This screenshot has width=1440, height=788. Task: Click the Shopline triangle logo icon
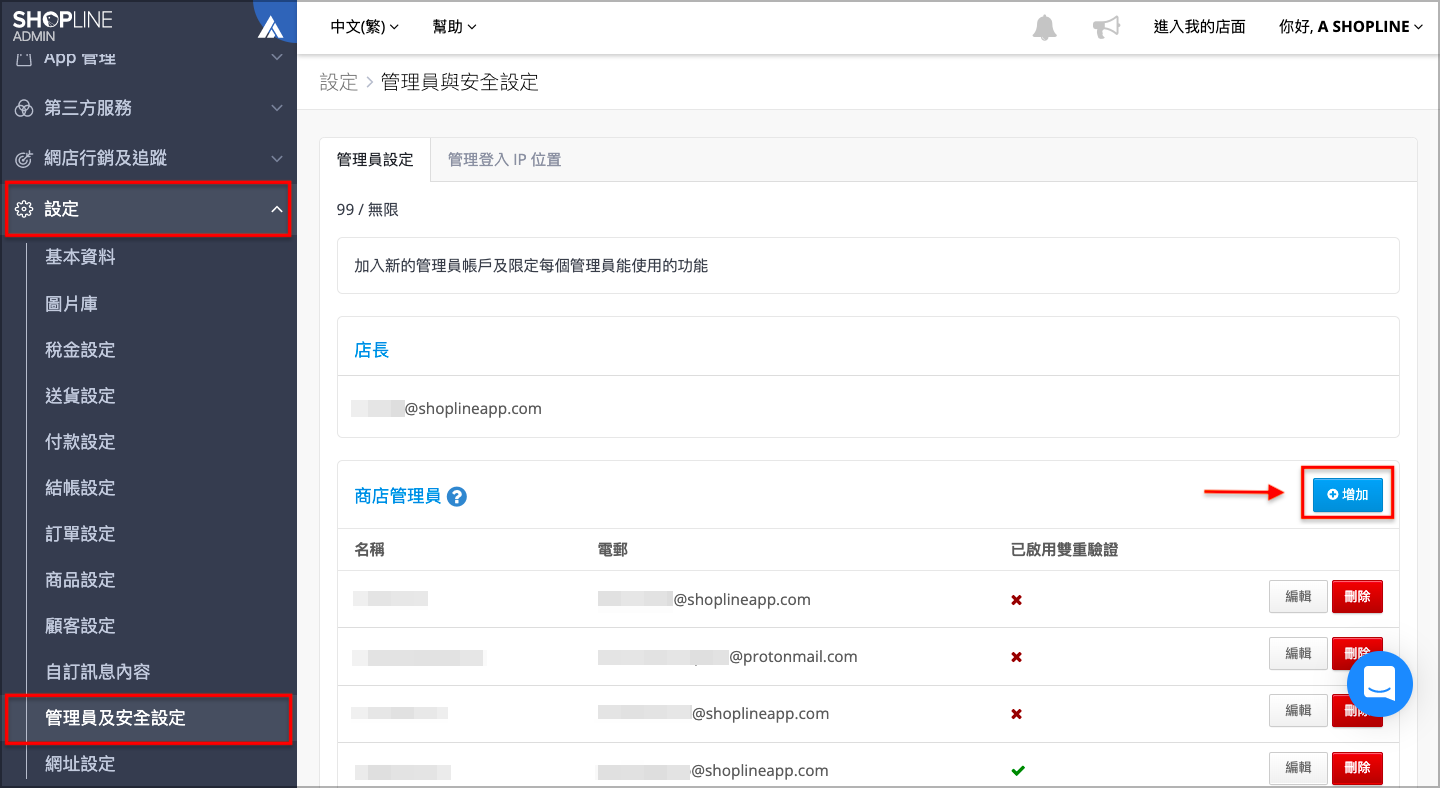270,27
